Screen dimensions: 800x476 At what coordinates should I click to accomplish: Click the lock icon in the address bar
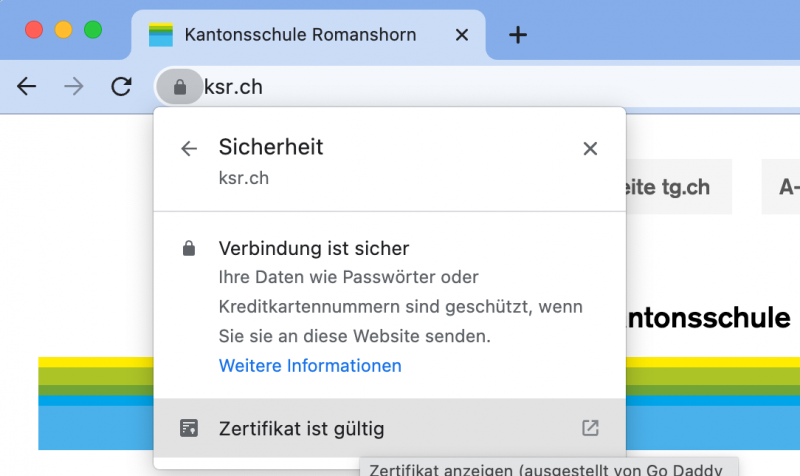180,87
